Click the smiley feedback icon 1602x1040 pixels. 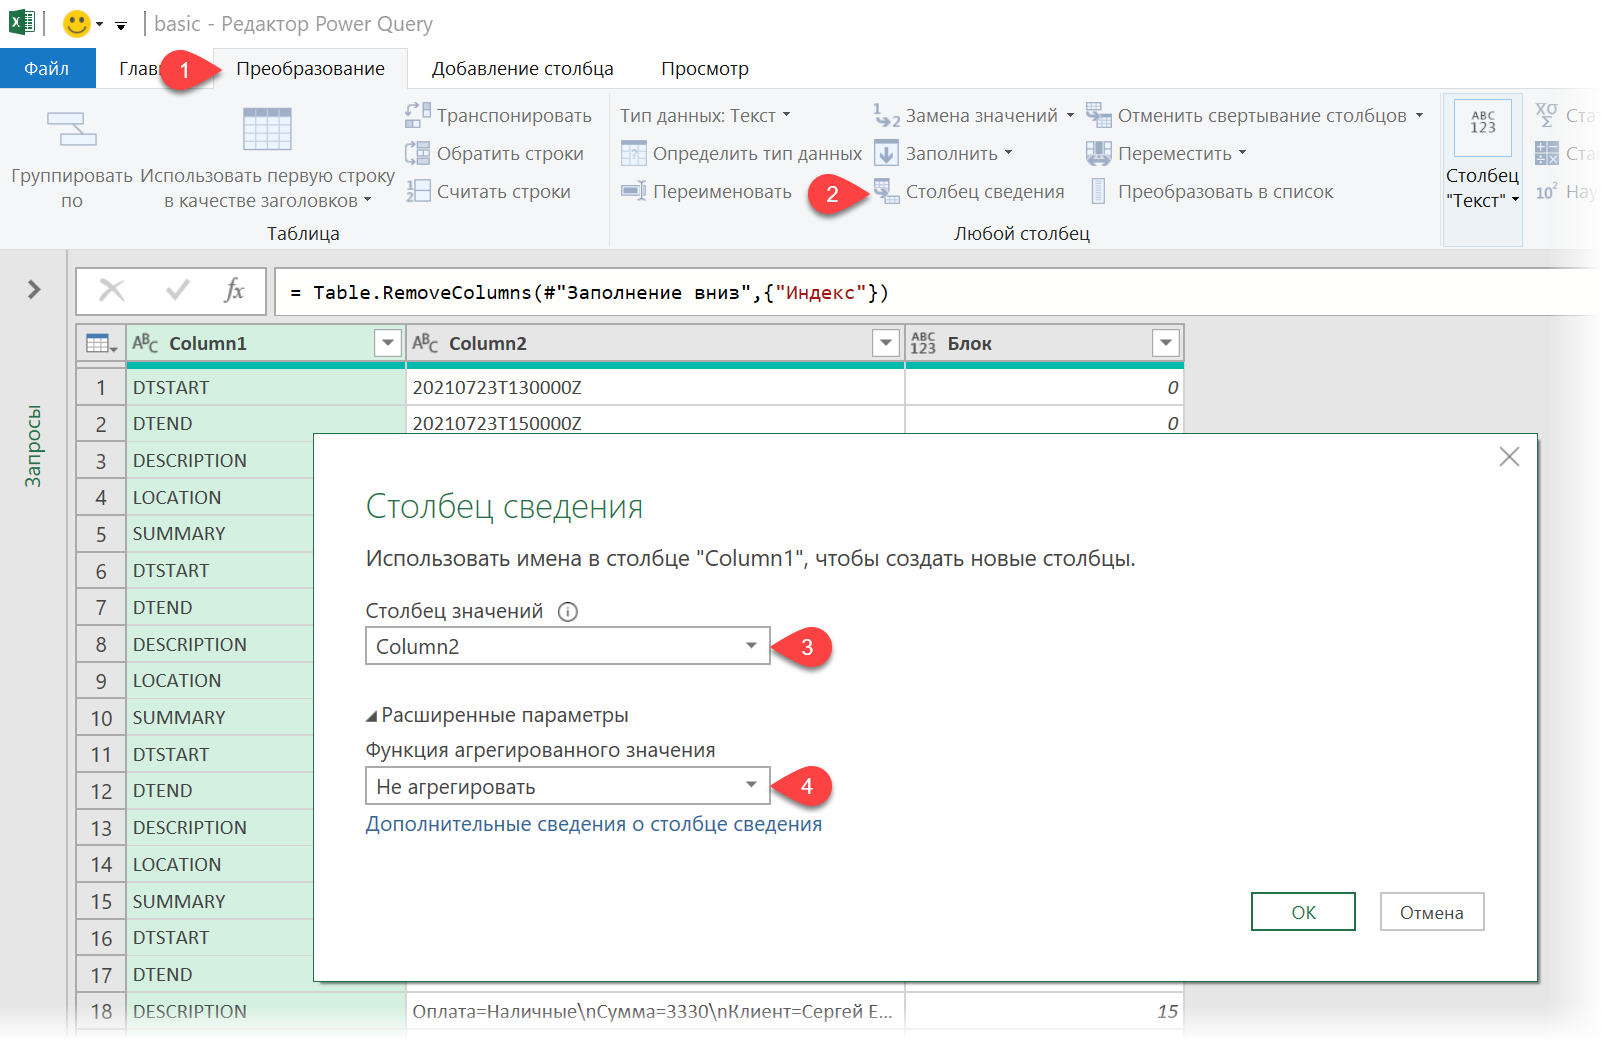[x=76, y=23]
